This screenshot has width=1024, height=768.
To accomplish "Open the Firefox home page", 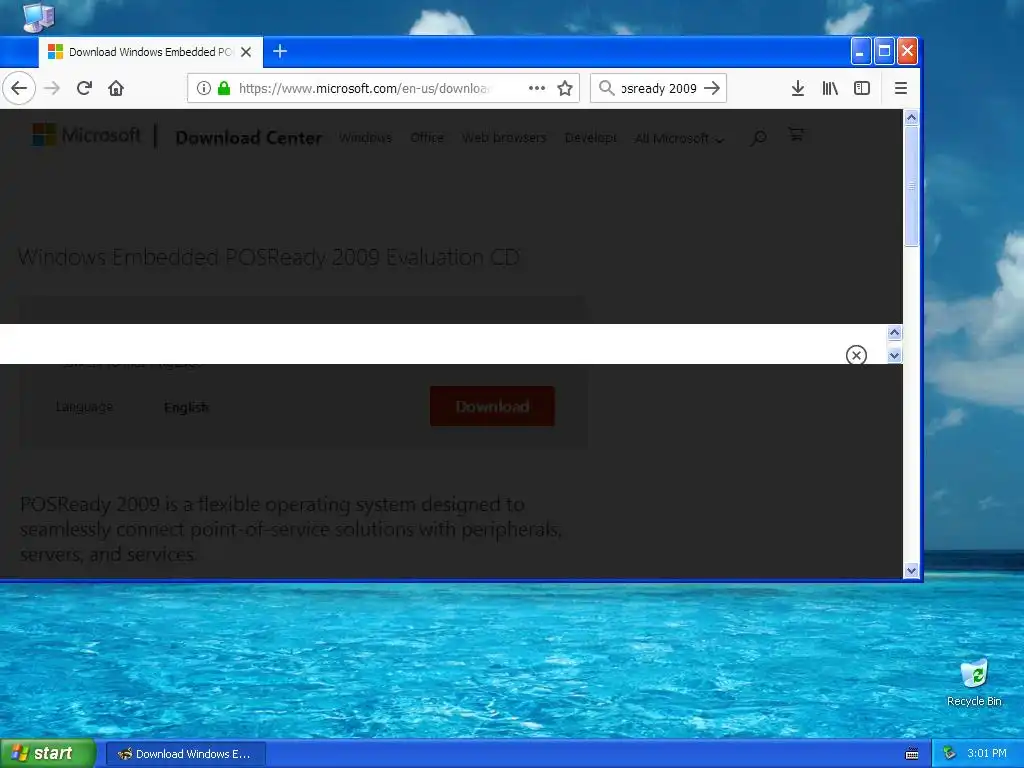I will click(x=116, y=88).
